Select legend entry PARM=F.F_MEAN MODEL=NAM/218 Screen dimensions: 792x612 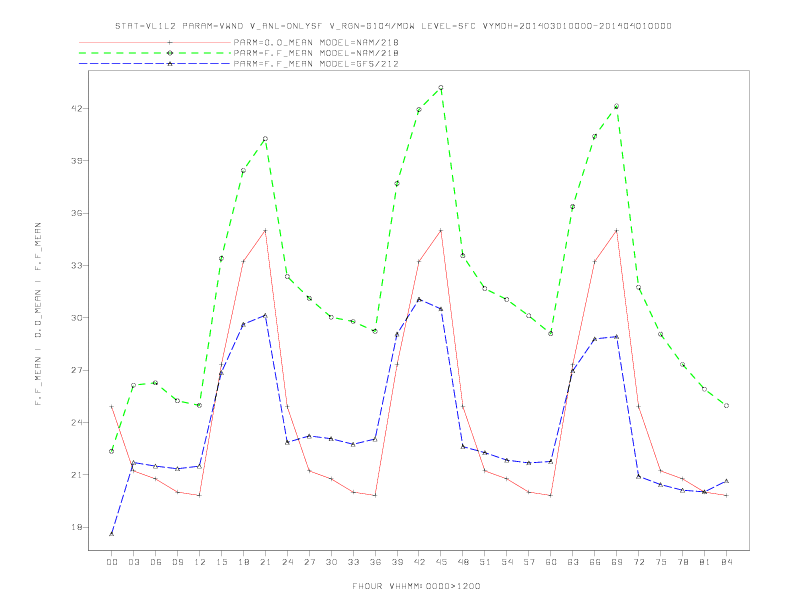point(316,53)
